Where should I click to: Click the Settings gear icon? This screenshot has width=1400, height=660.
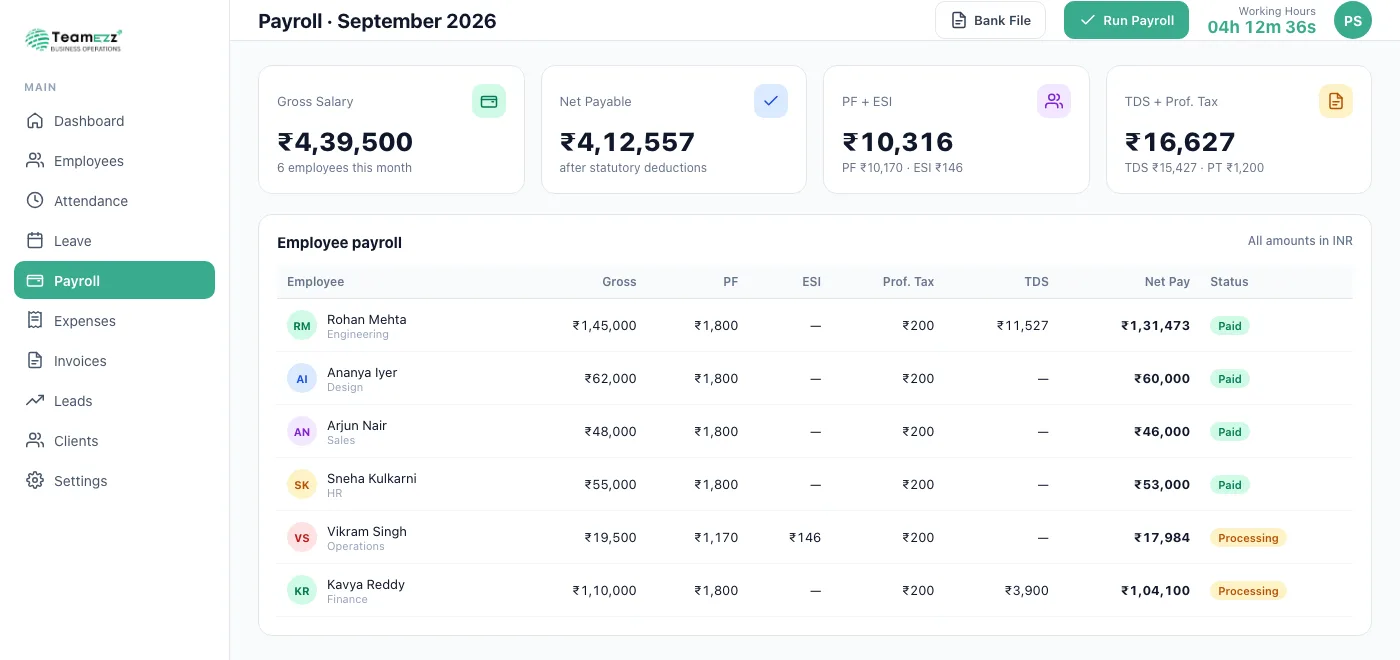point(35,481)
